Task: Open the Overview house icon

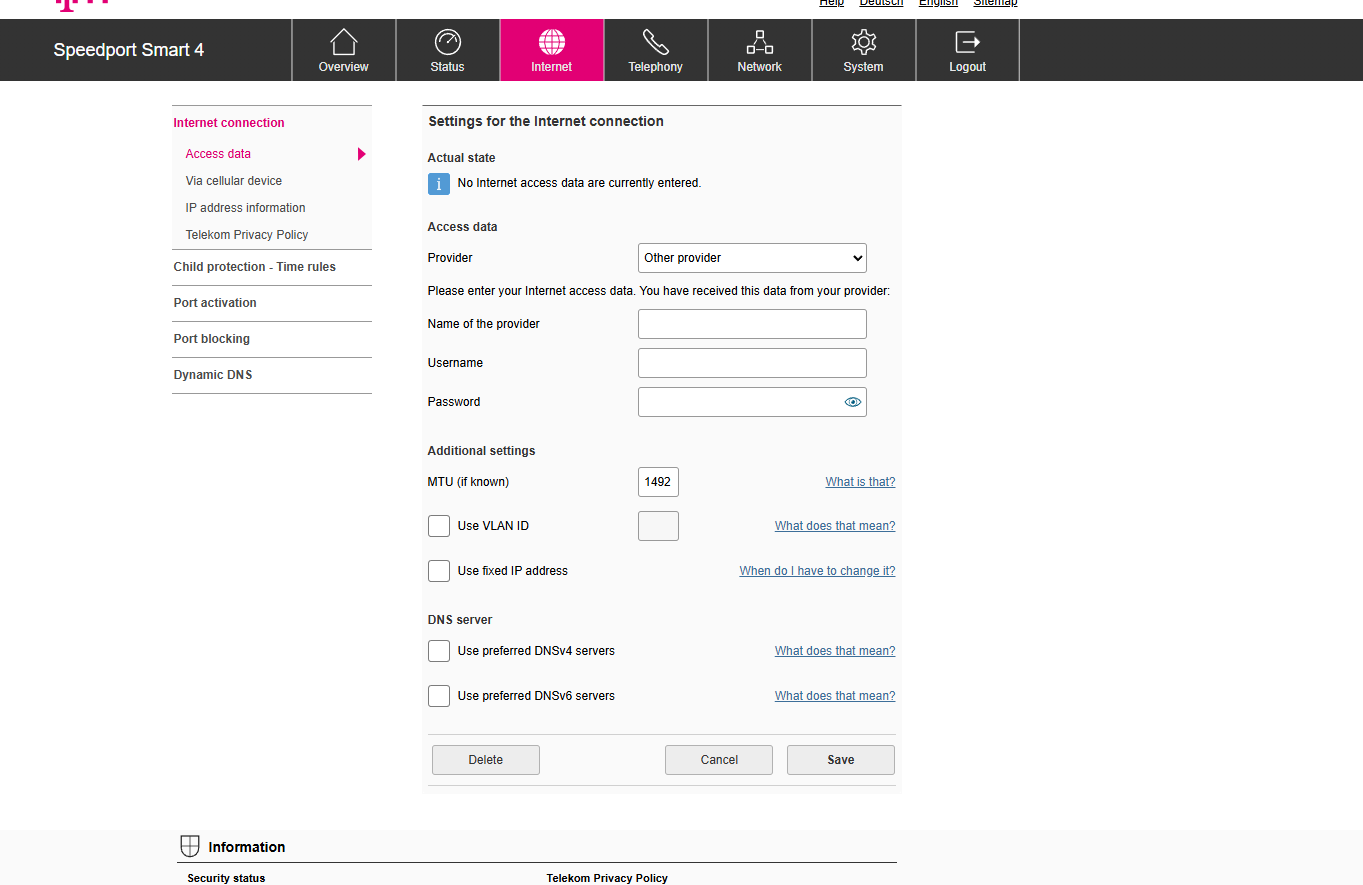Action: click(343, 42)
